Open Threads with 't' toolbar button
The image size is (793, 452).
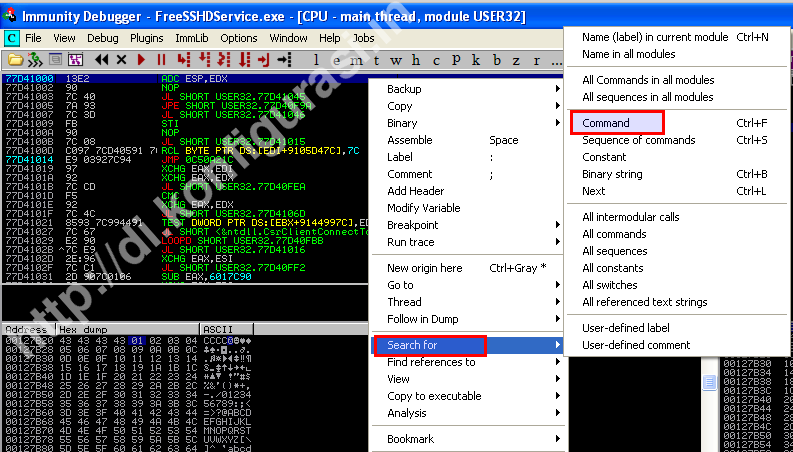click(376, 61)
